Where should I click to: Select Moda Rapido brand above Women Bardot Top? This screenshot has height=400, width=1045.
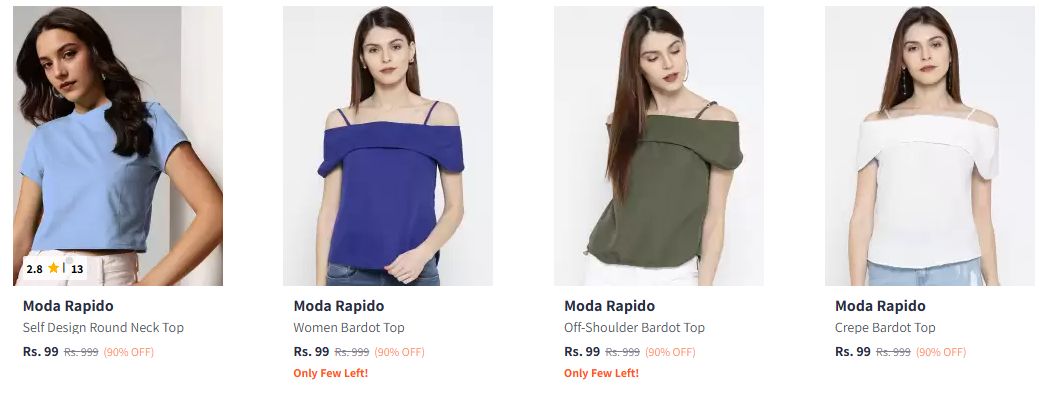[x=339, y=306]
